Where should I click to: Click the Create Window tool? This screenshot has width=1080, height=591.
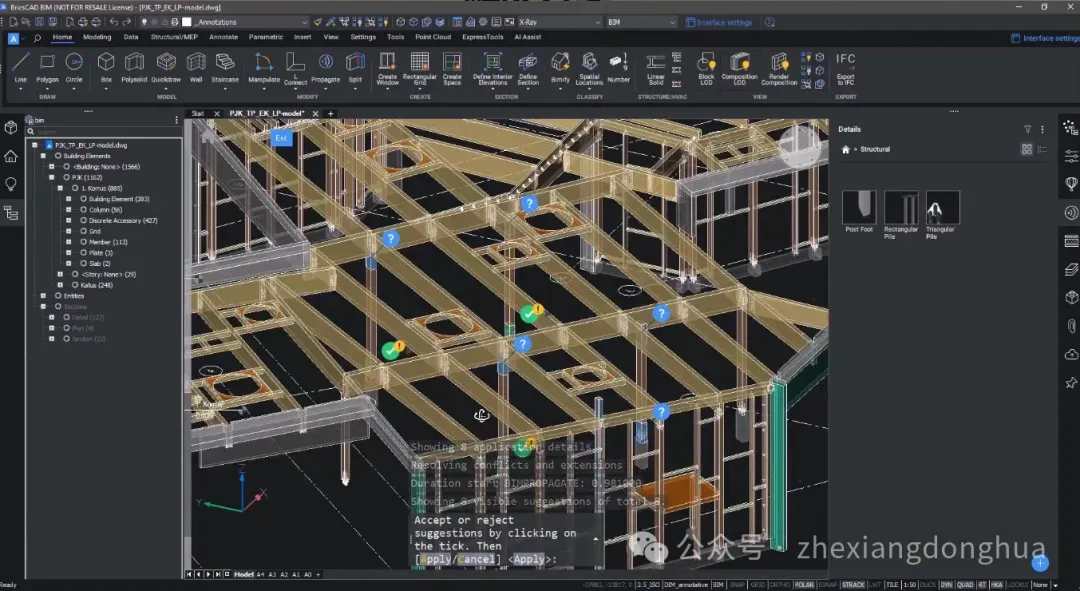(387, 69)
